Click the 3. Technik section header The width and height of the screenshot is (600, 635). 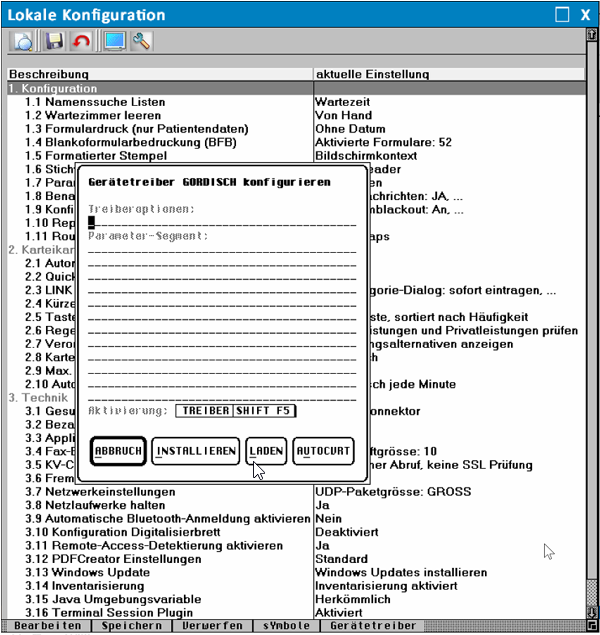pyautogui.click(x=38, y=397)
